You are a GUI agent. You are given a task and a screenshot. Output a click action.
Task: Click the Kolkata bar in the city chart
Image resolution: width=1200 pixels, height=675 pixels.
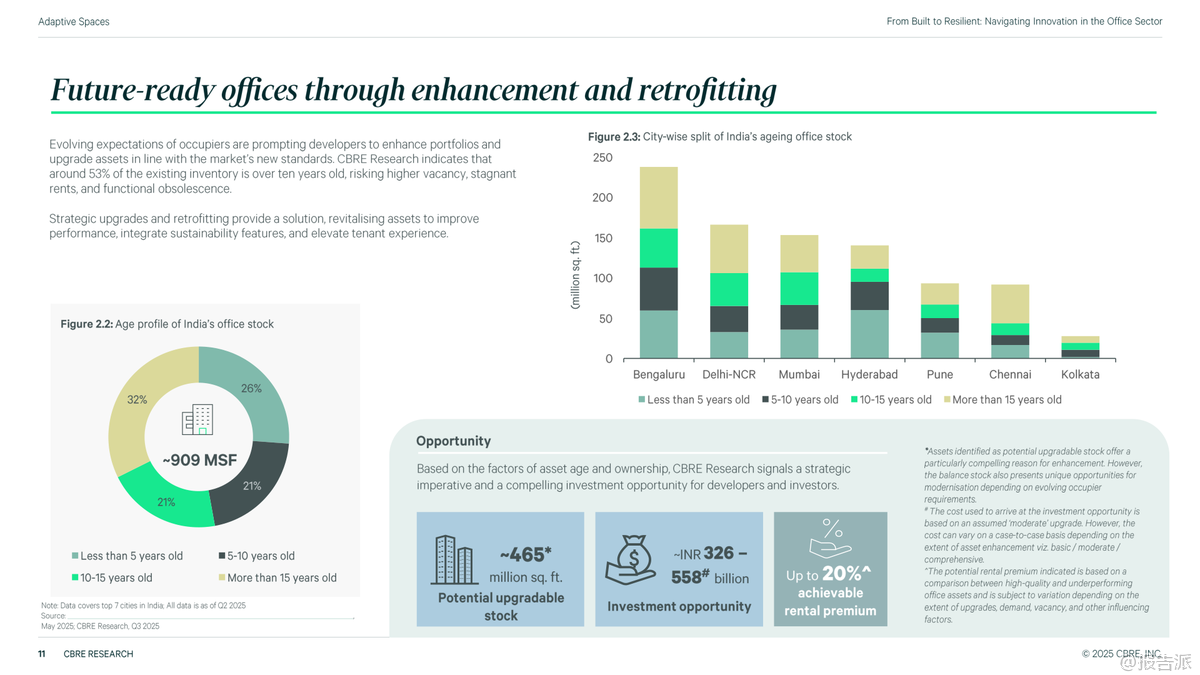1080,347
